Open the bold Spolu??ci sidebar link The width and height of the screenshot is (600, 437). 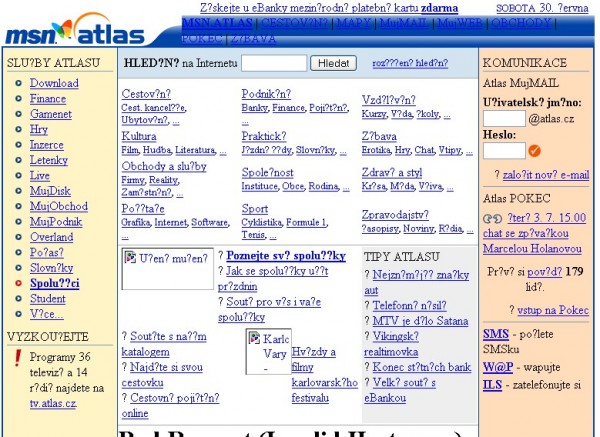click(x=55, y=283)
